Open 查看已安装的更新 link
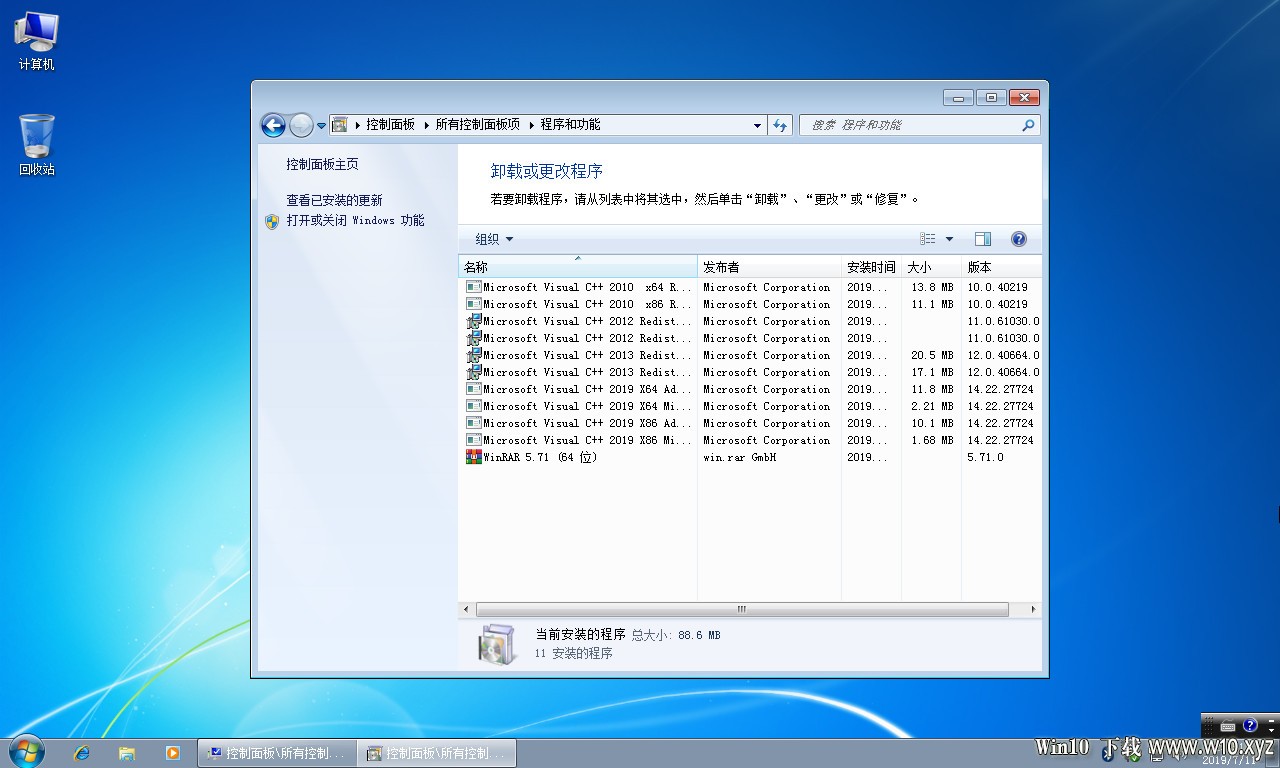 click(334, 200)
